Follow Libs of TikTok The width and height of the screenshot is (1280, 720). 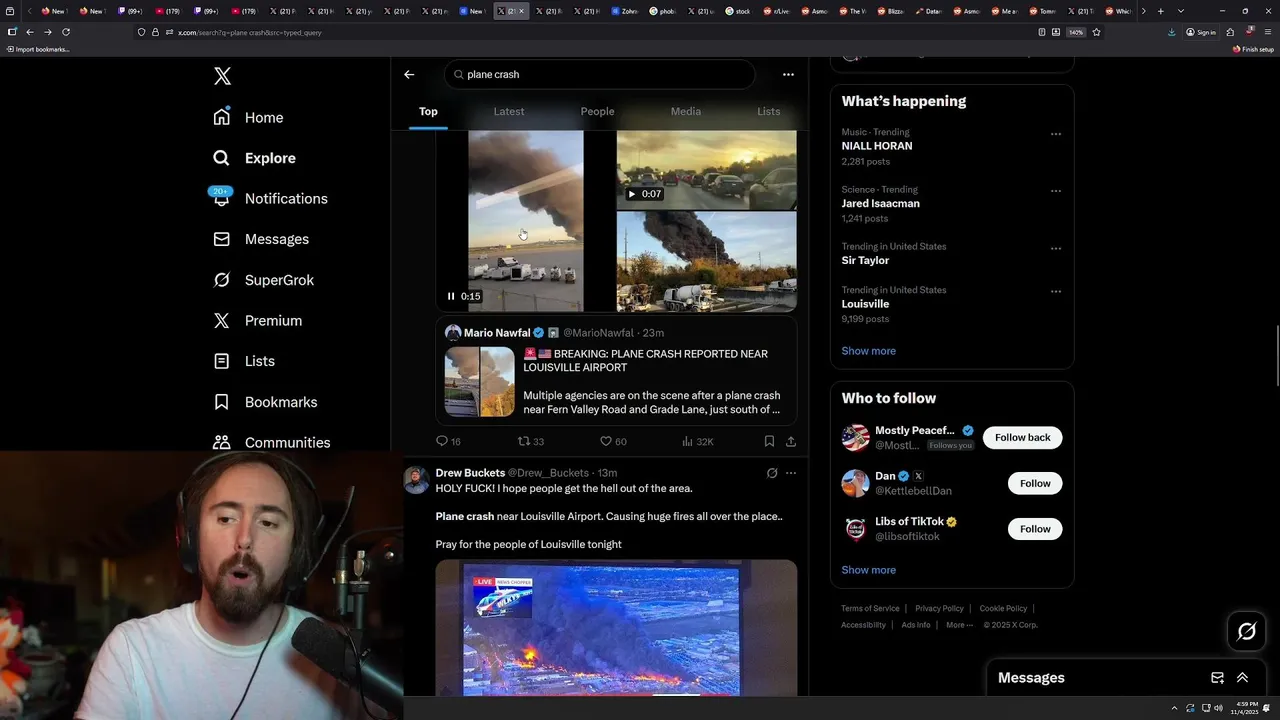pos(1035,529)
